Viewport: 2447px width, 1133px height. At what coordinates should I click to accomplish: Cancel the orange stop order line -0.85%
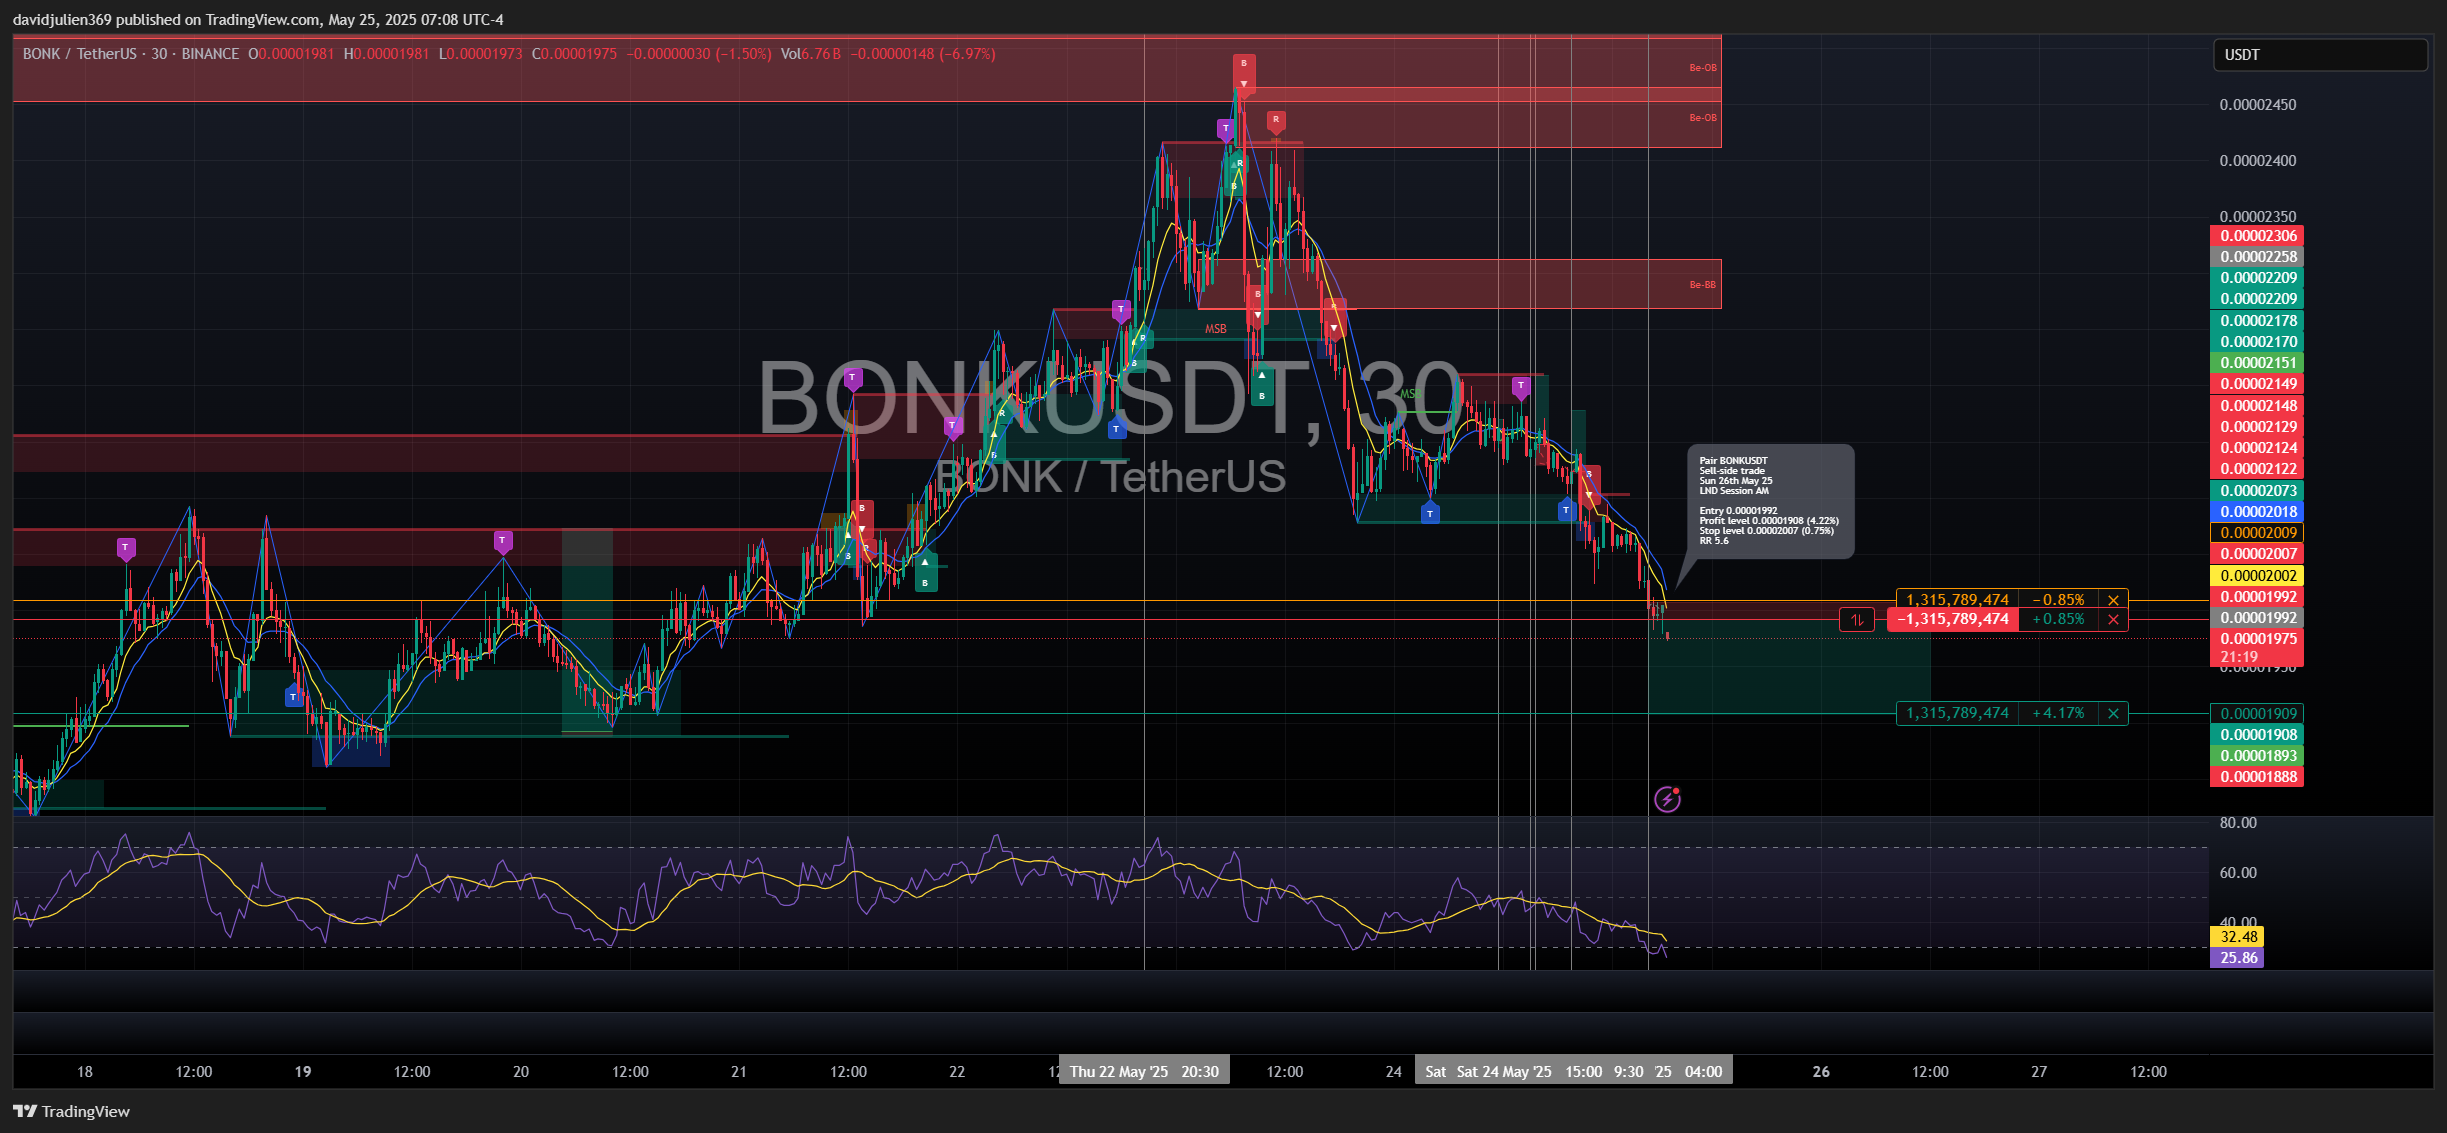(2113, 600)
